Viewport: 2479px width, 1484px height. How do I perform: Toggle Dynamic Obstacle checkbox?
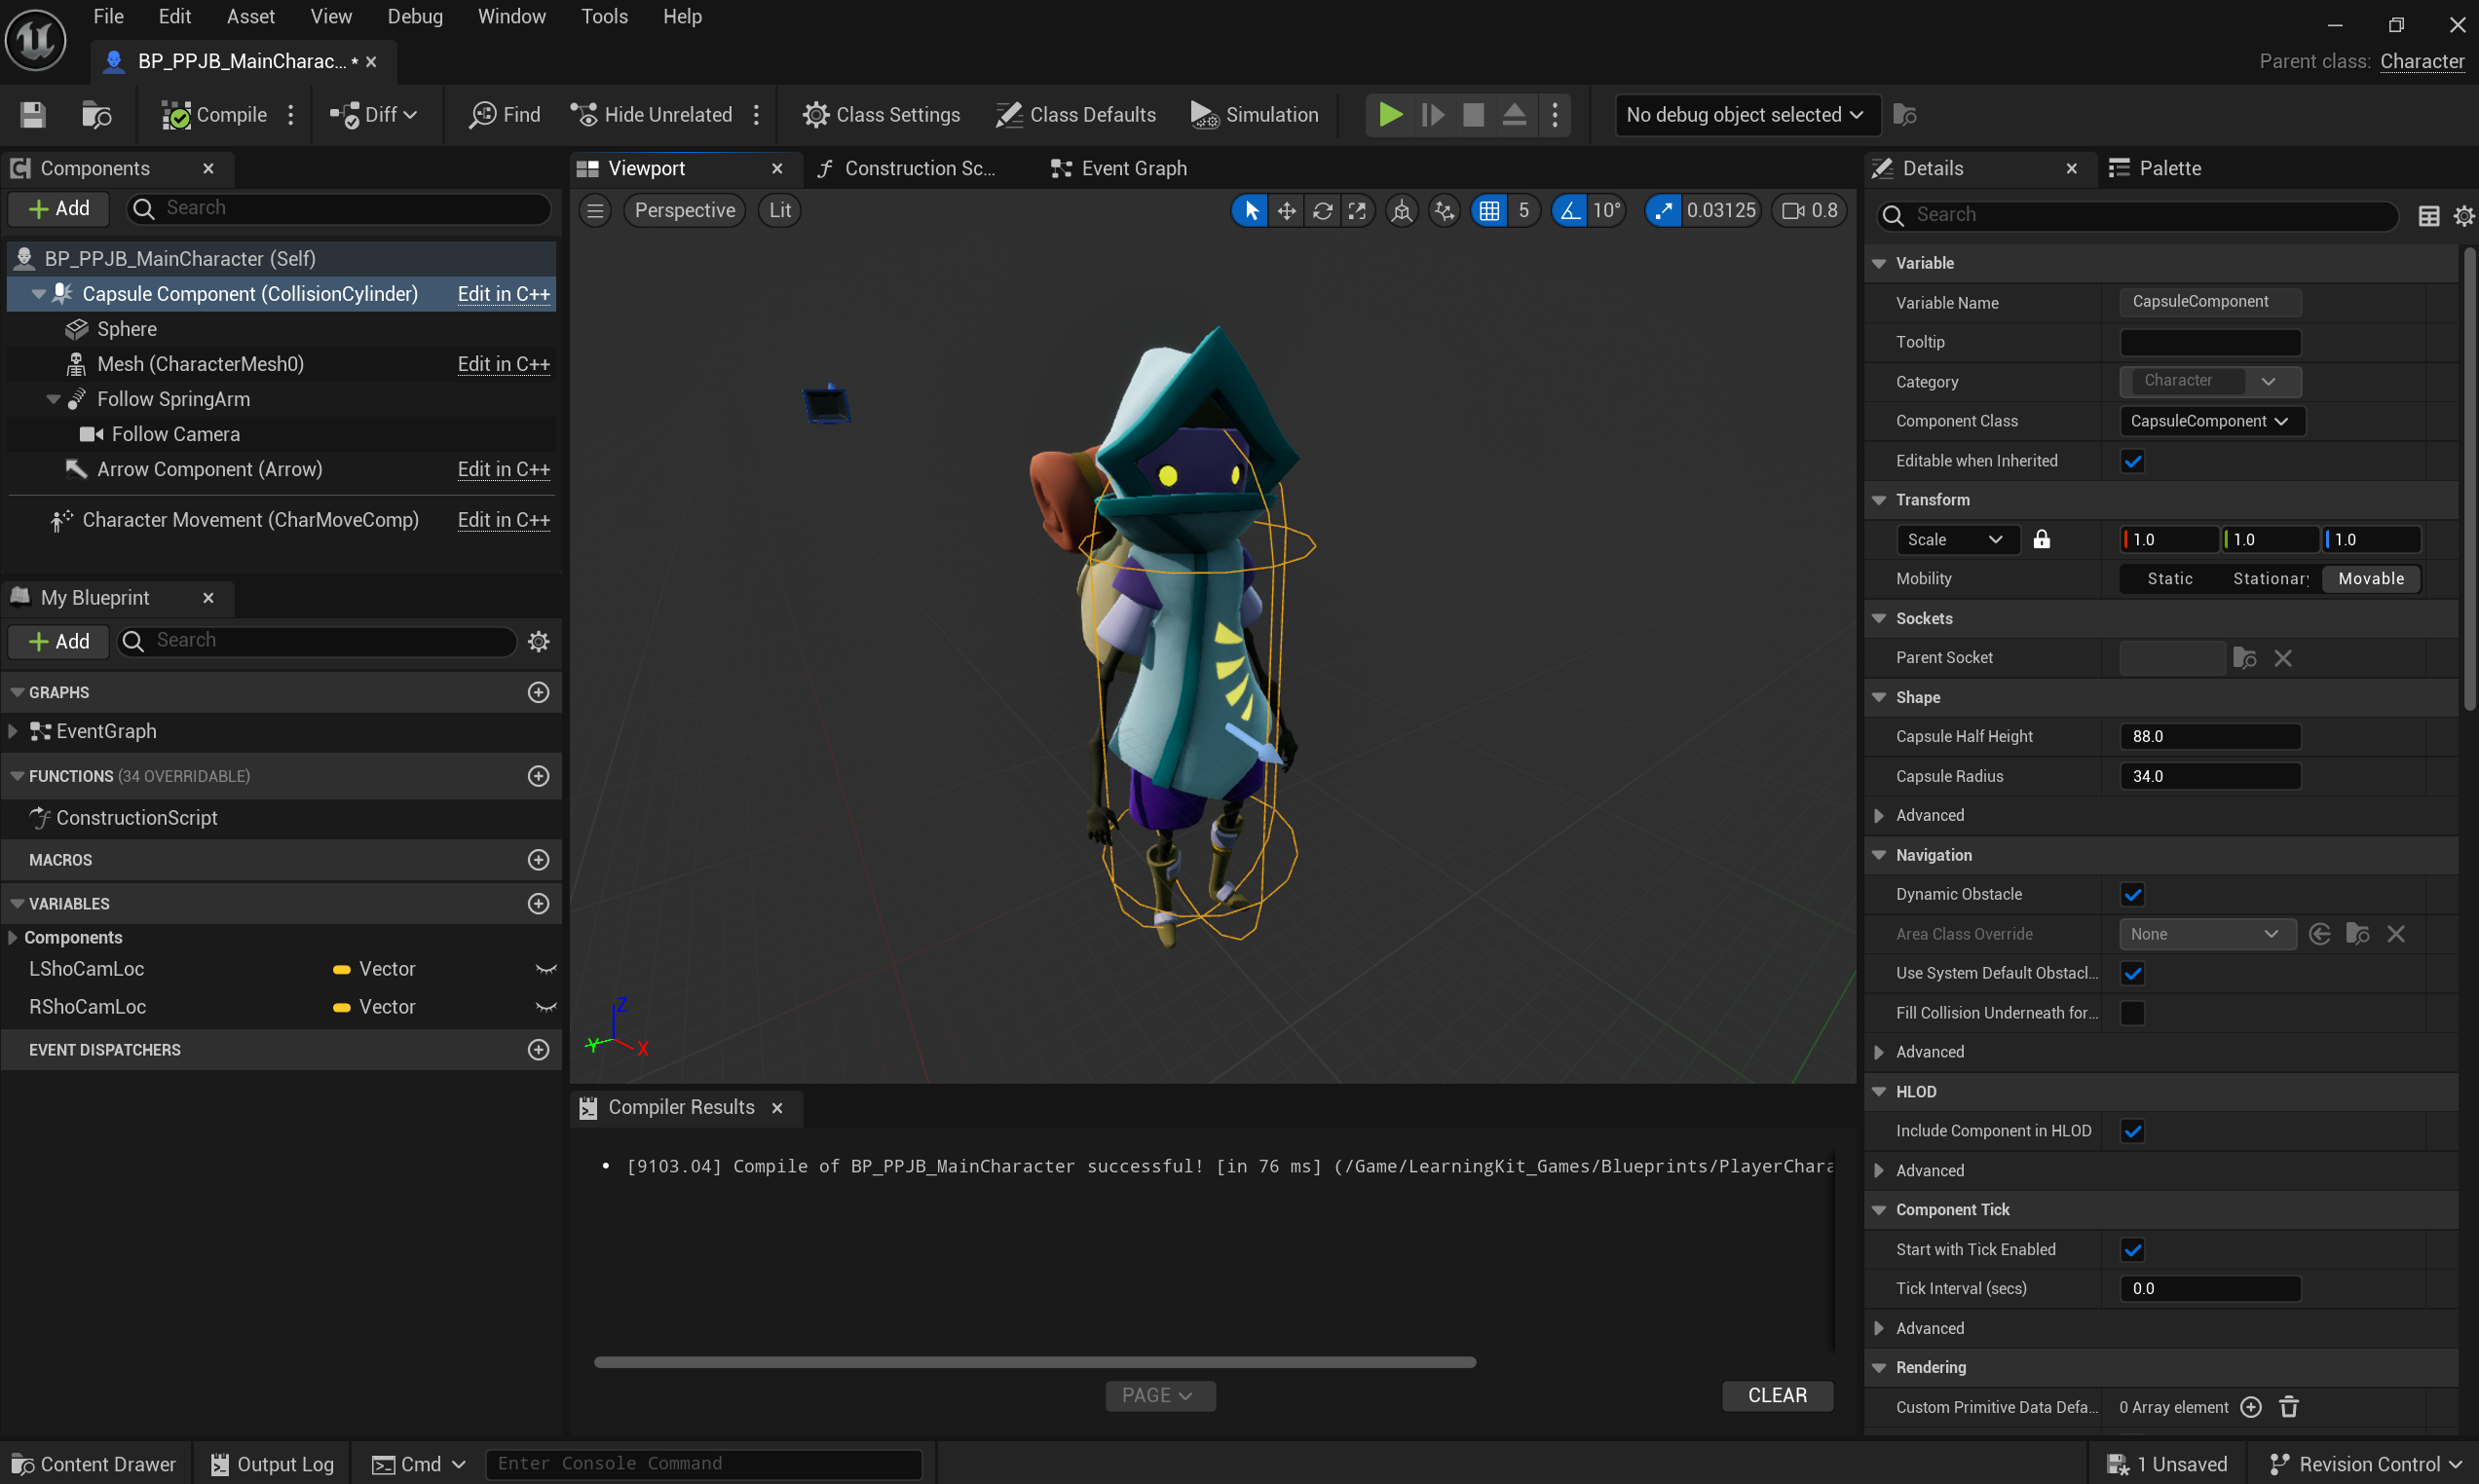(2132, 895)
